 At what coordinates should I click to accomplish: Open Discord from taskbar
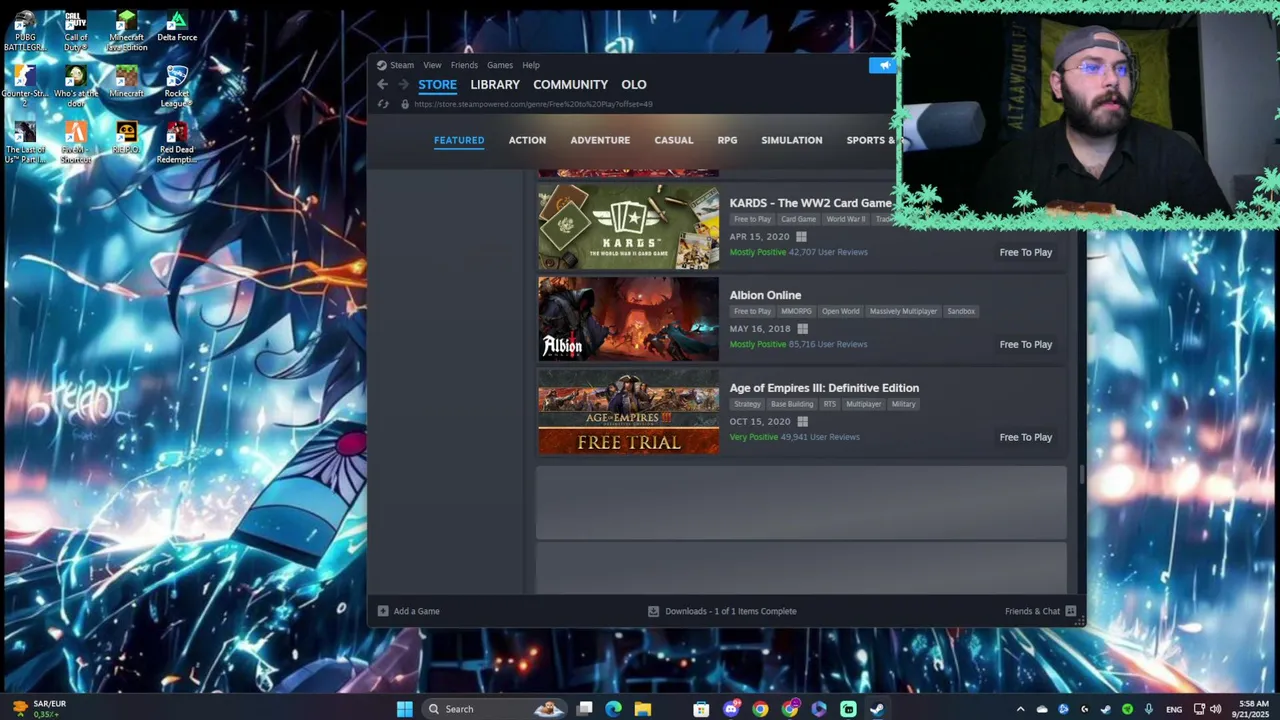tap(731, 709)
